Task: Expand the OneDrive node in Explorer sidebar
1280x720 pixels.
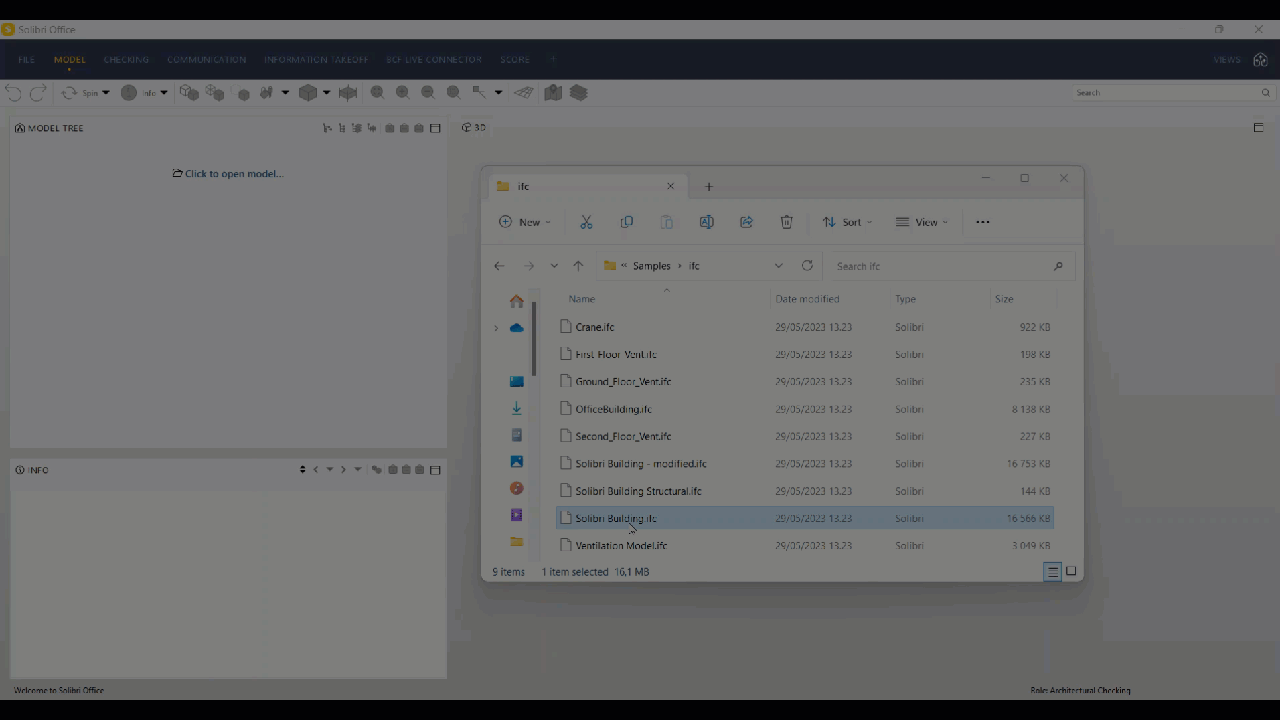Action: (x=495, y=328)
